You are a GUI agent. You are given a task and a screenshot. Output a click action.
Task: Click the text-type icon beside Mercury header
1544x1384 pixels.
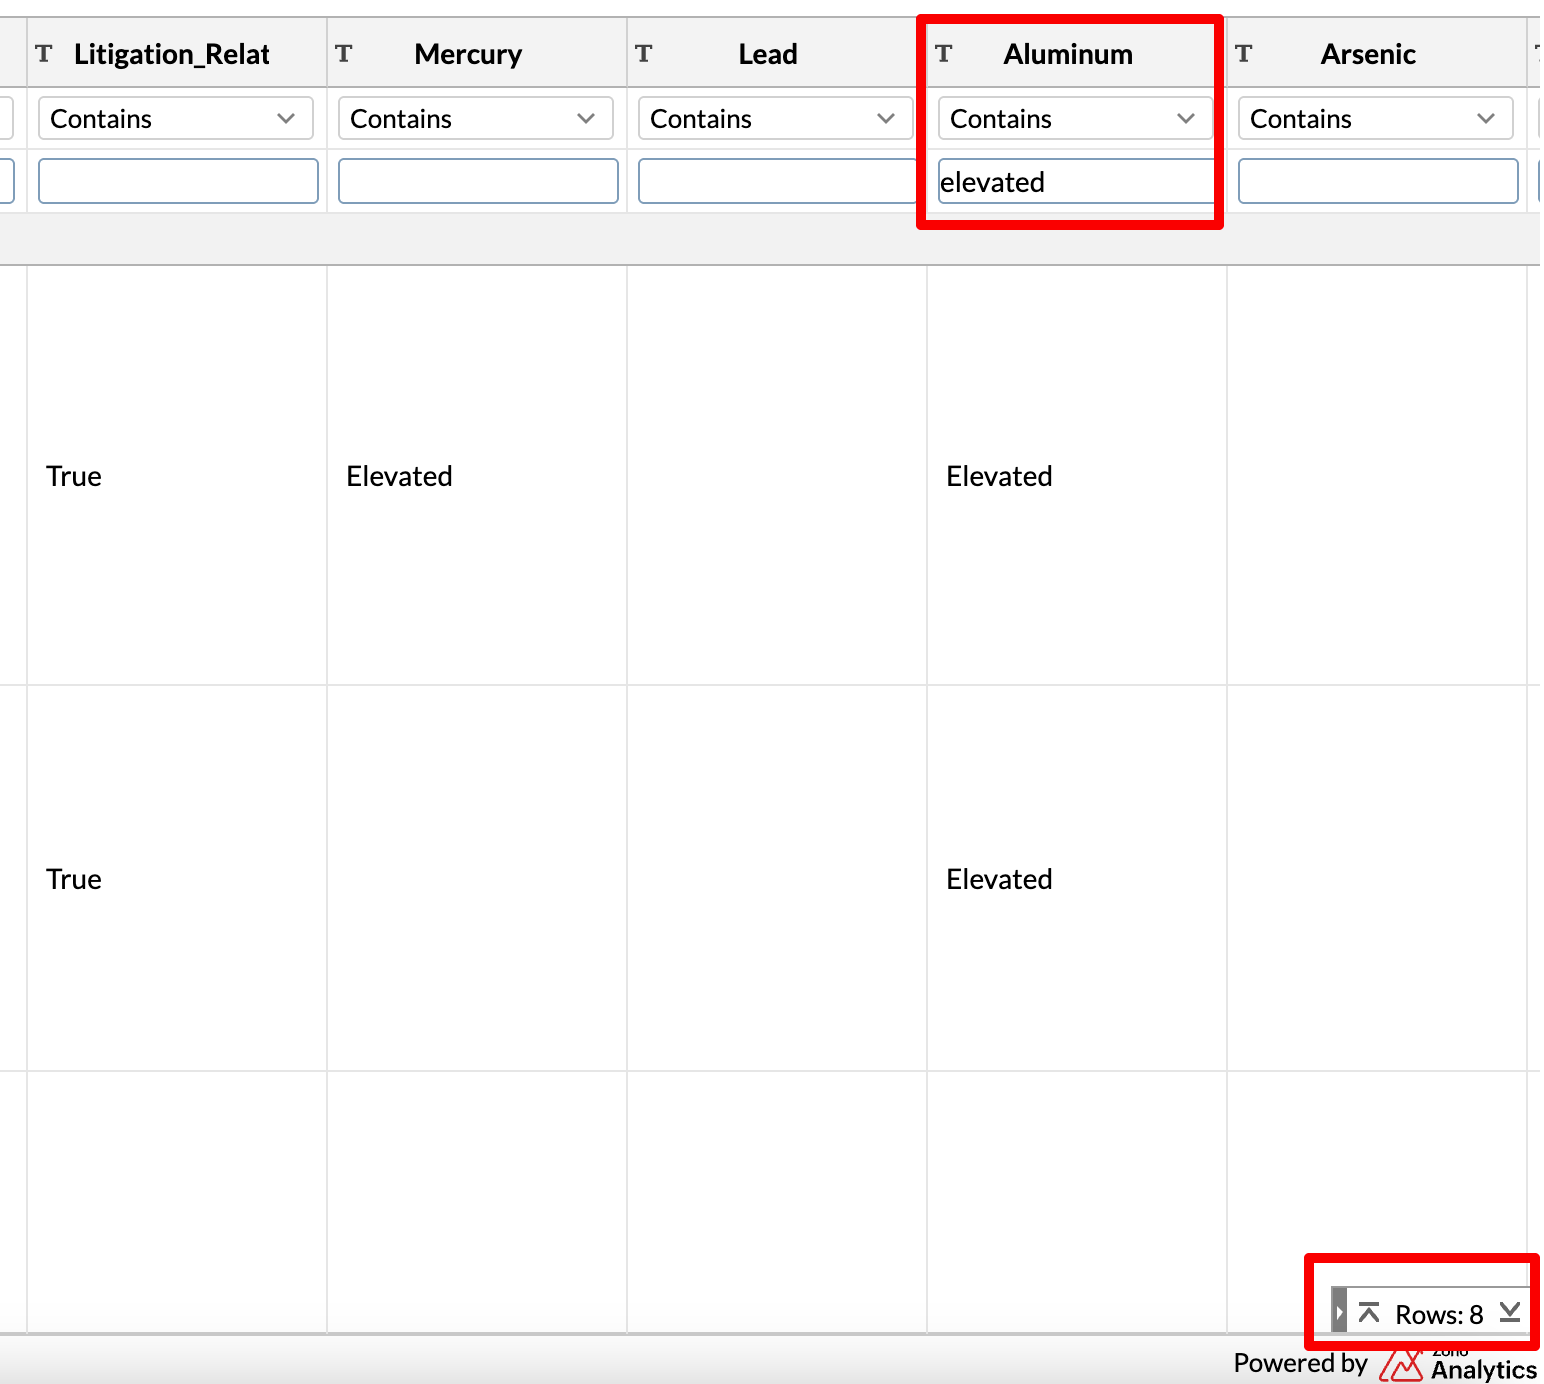click(344, 53)
